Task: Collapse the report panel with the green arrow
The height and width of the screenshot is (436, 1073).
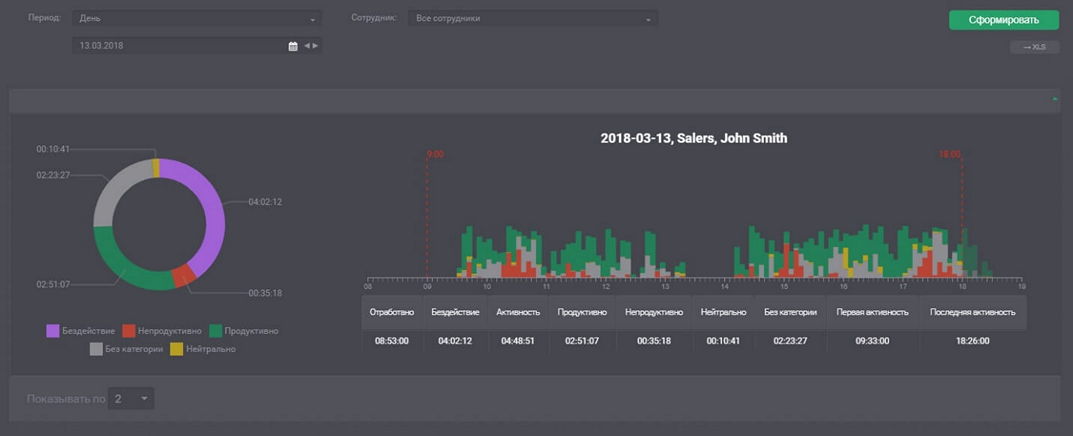Action: [1055, 99]
